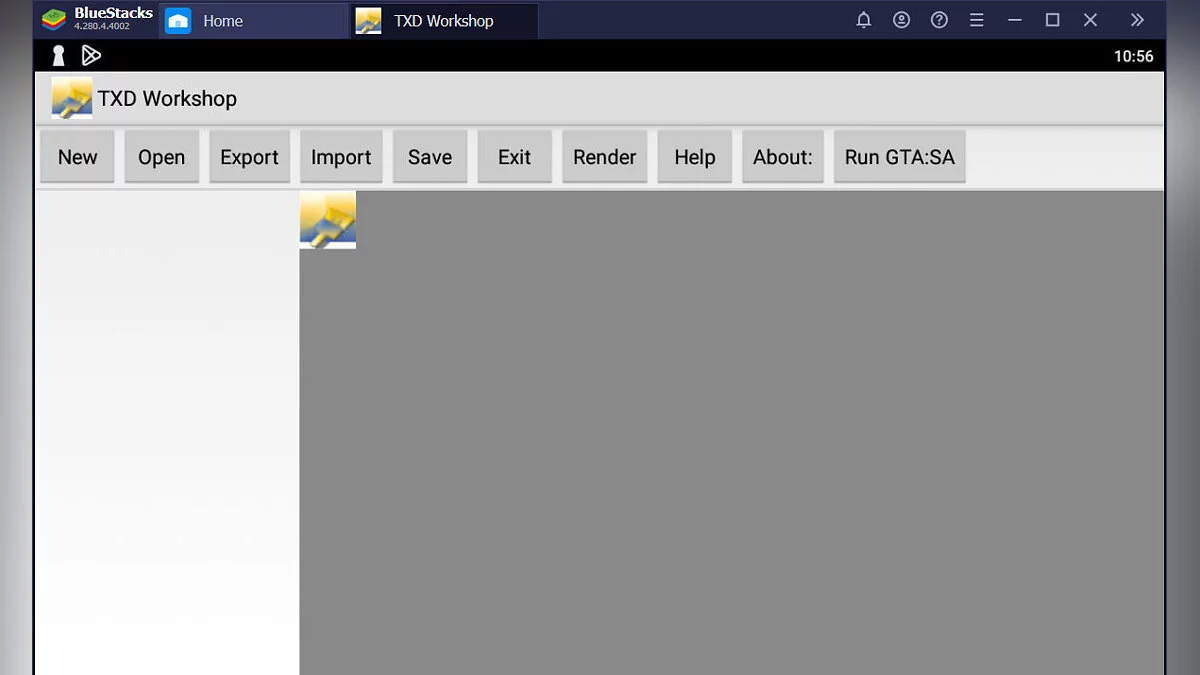This screenshot has width=1200, height=675.
Task: Open the BlueStacks account profile icon
Action: [x=901, y=20]
